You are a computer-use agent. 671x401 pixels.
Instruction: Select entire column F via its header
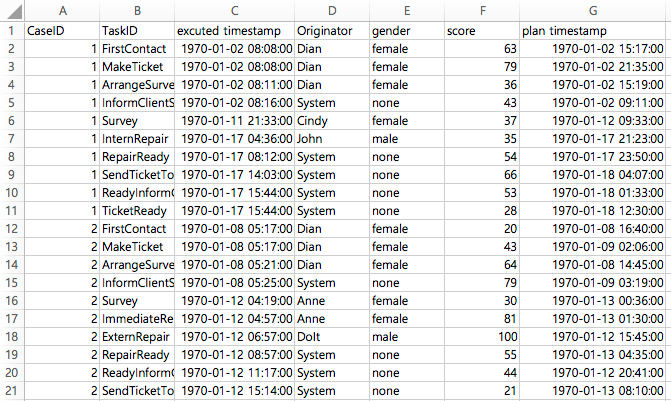click(x=482, y=10)
